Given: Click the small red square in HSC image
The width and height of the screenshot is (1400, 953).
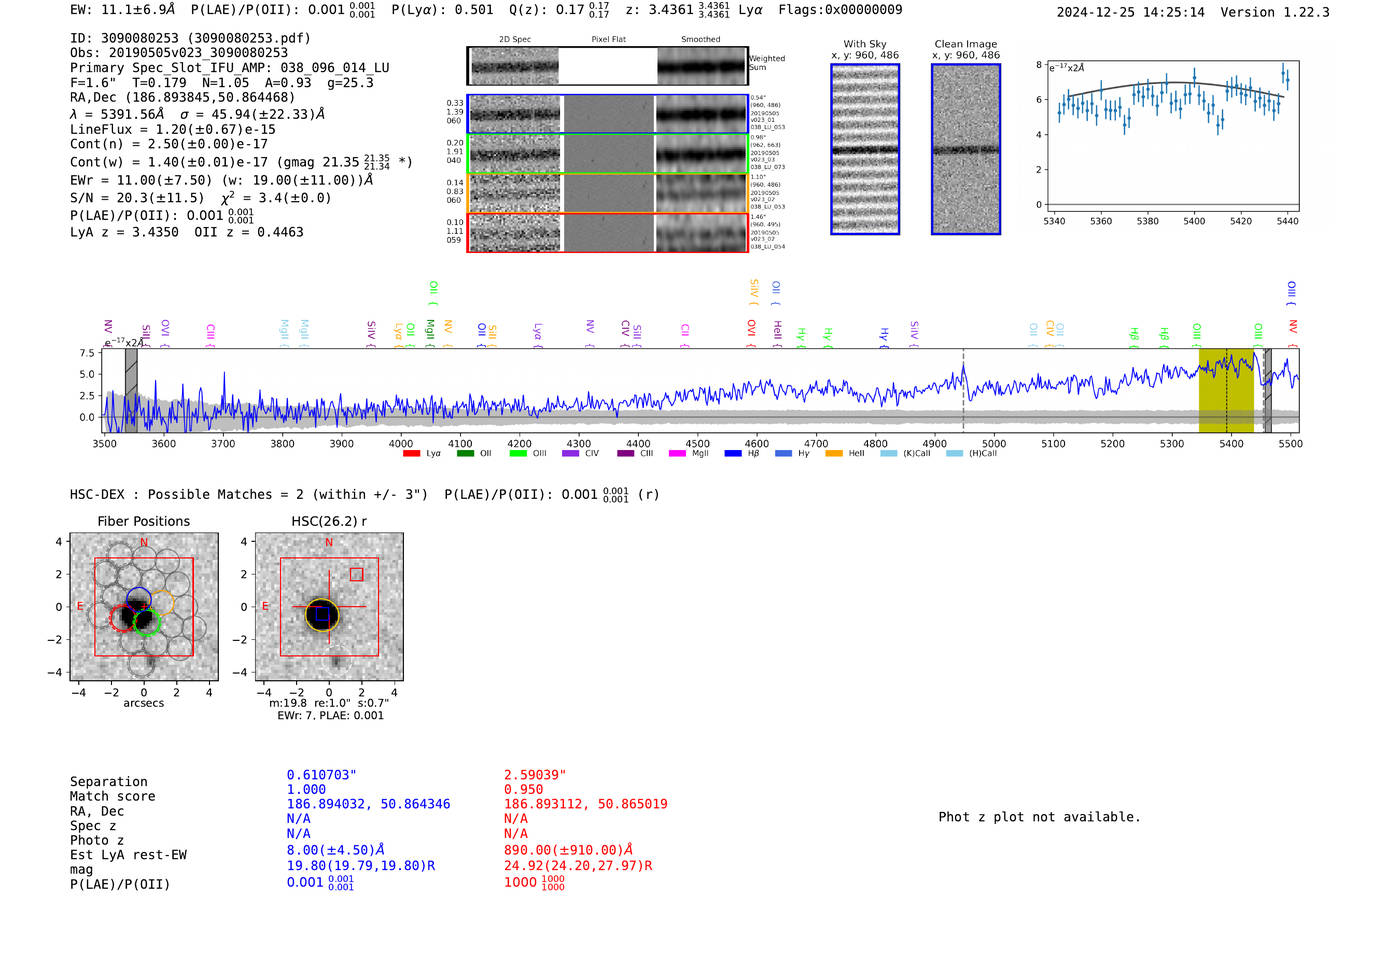Looking at the screenshot, I should click(356, 574).
